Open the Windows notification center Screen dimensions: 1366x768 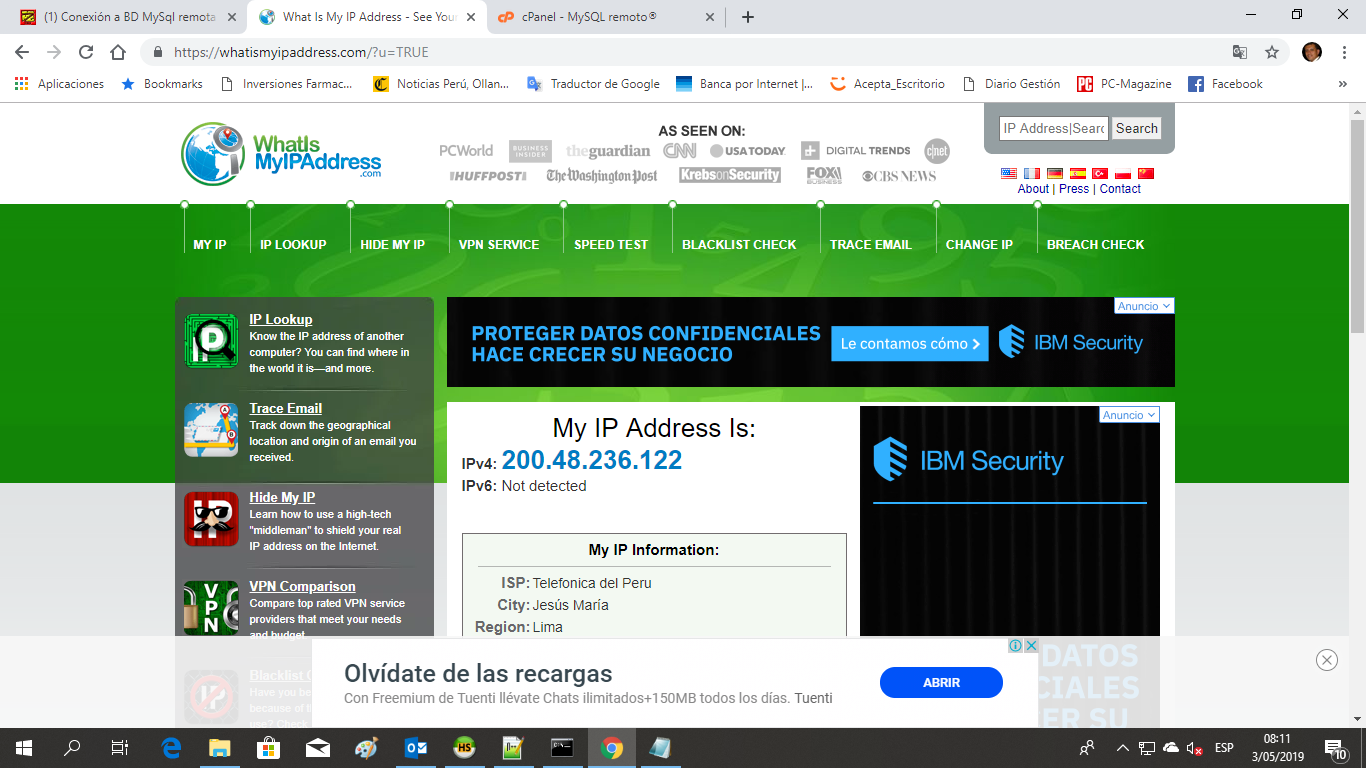point(1336,747)
